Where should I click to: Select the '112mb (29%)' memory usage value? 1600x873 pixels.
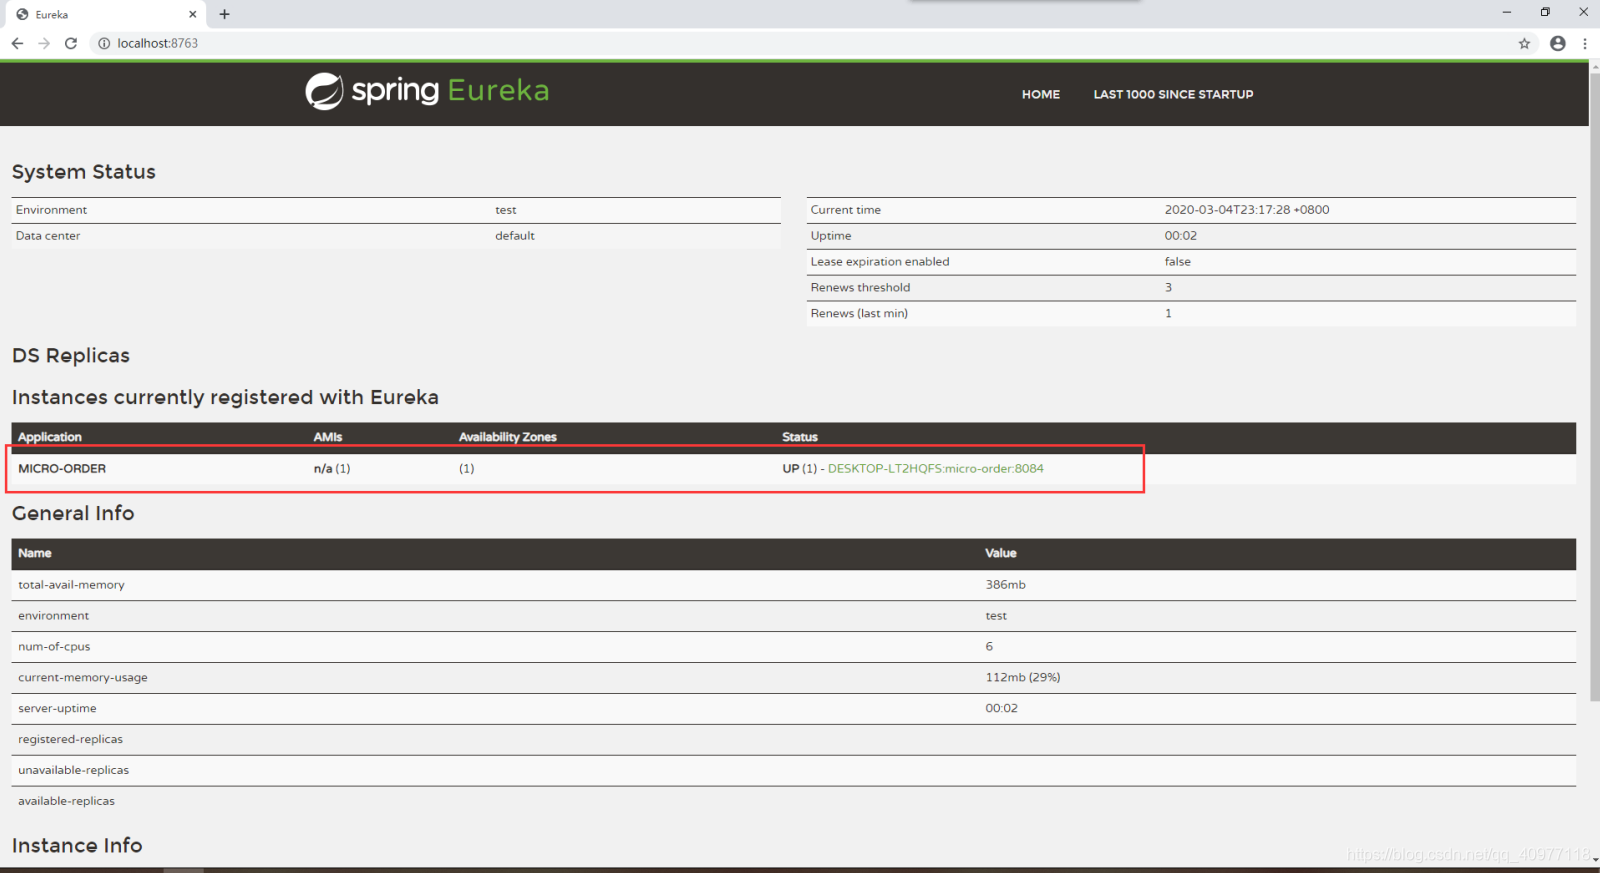click(1023, 678)
